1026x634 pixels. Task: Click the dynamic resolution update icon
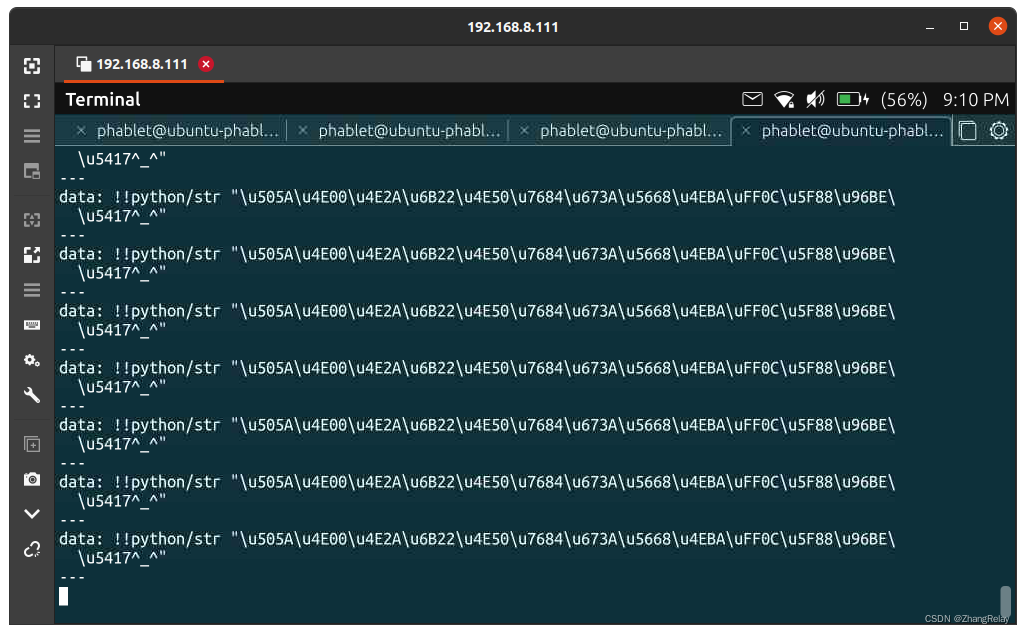point(32,171)
